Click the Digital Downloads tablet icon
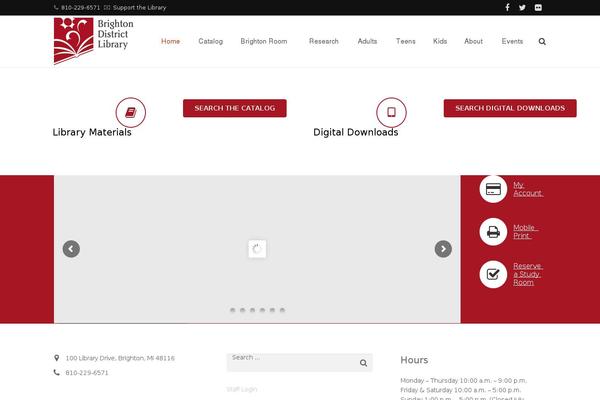600x400 pixels. click(x=391, y=112)
